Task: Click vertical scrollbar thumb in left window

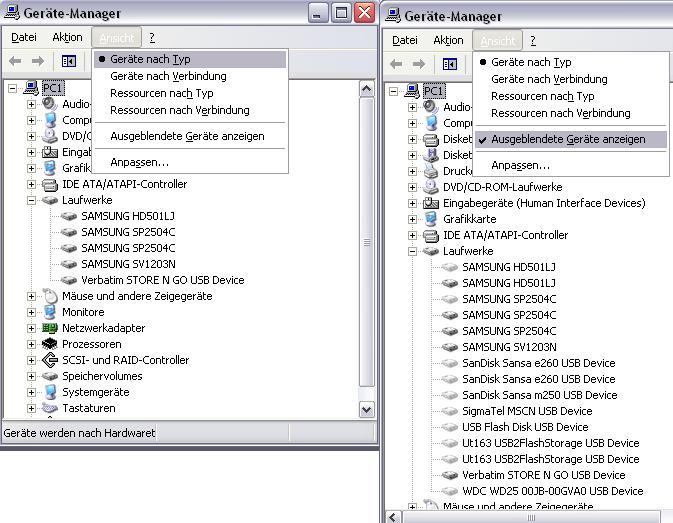Action: (x=367, y=242)
